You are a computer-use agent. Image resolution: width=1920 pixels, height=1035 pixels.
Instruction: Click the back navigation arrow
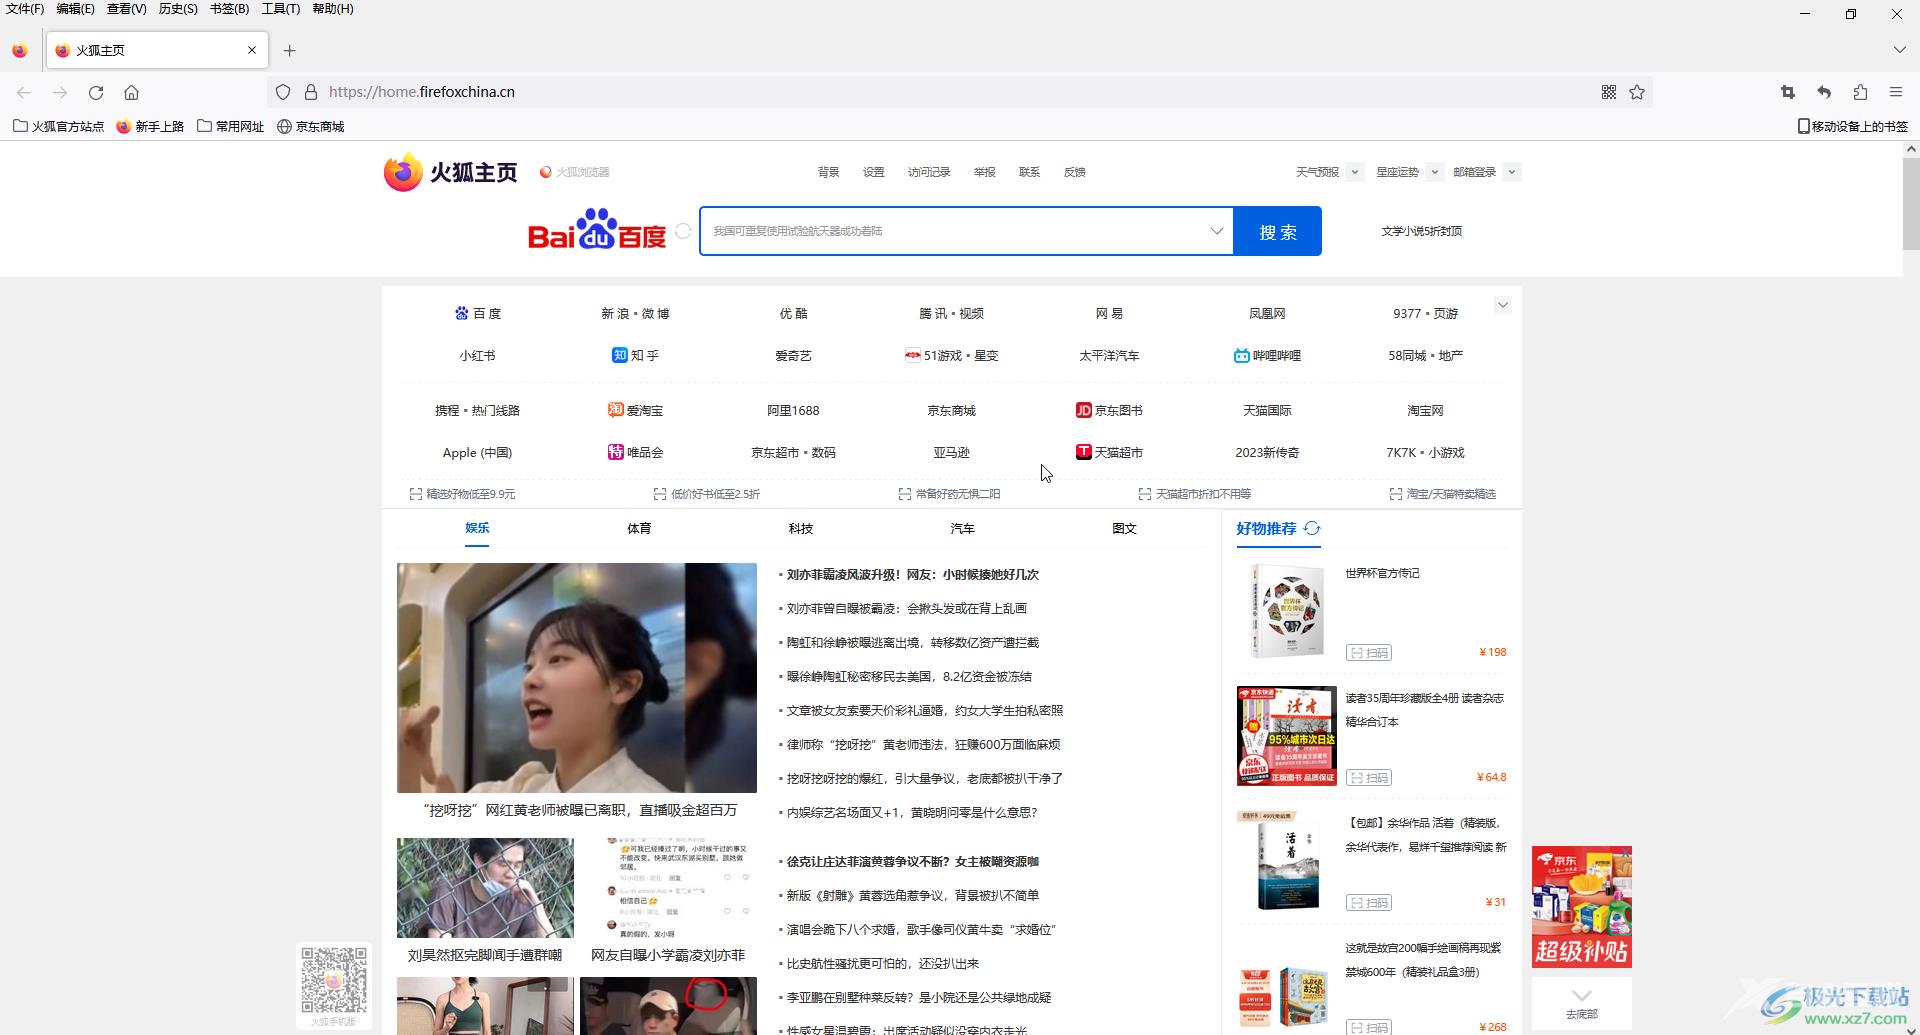pos(24,92)
